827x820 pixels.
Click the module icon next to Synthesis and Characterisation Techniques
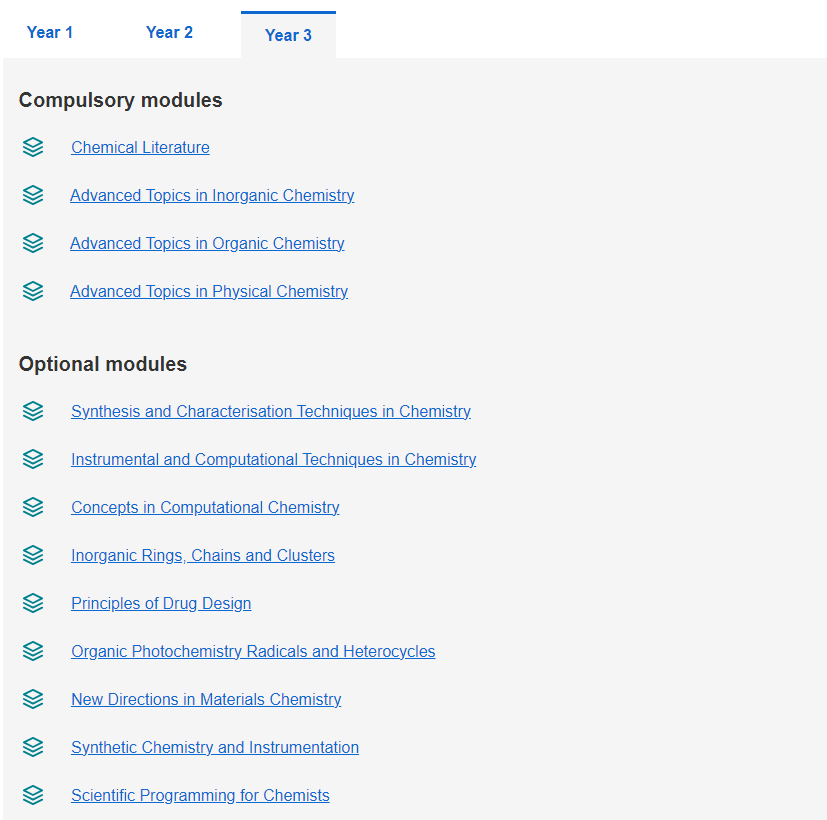click(33, 411)
